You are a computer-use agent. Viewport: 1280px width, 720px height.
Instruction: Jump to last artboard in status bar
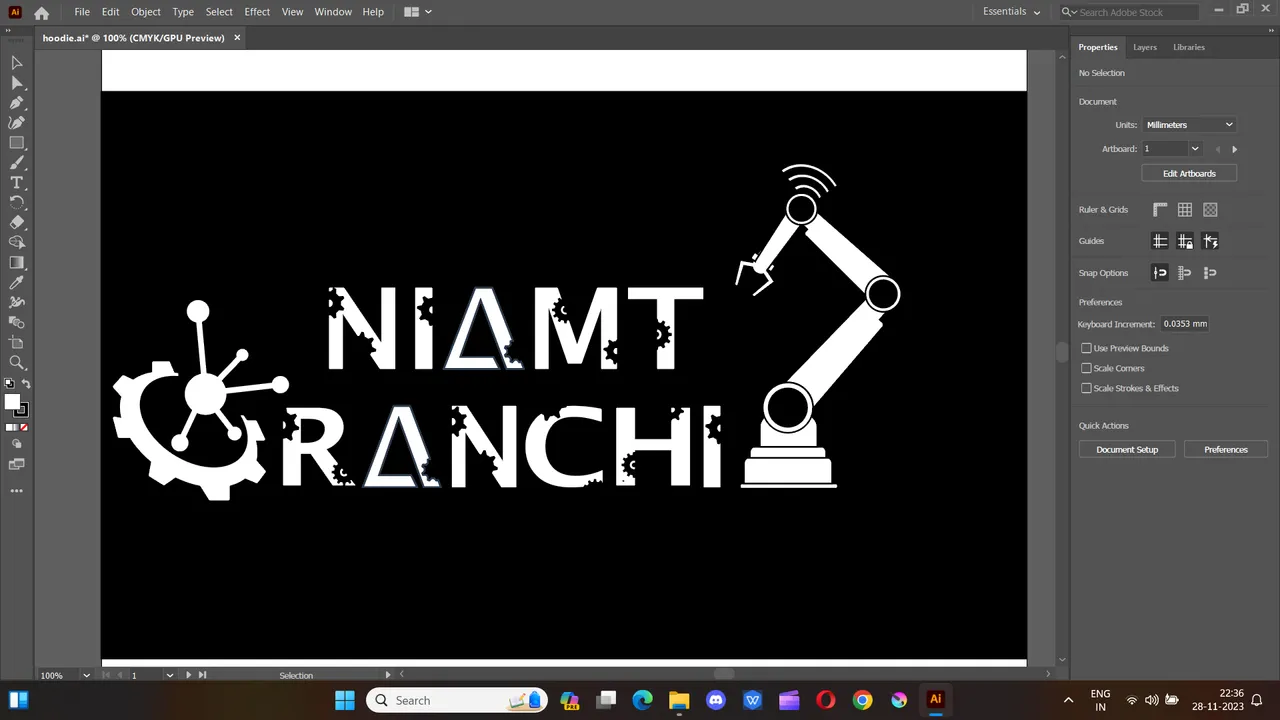click(x=202, y=675)
